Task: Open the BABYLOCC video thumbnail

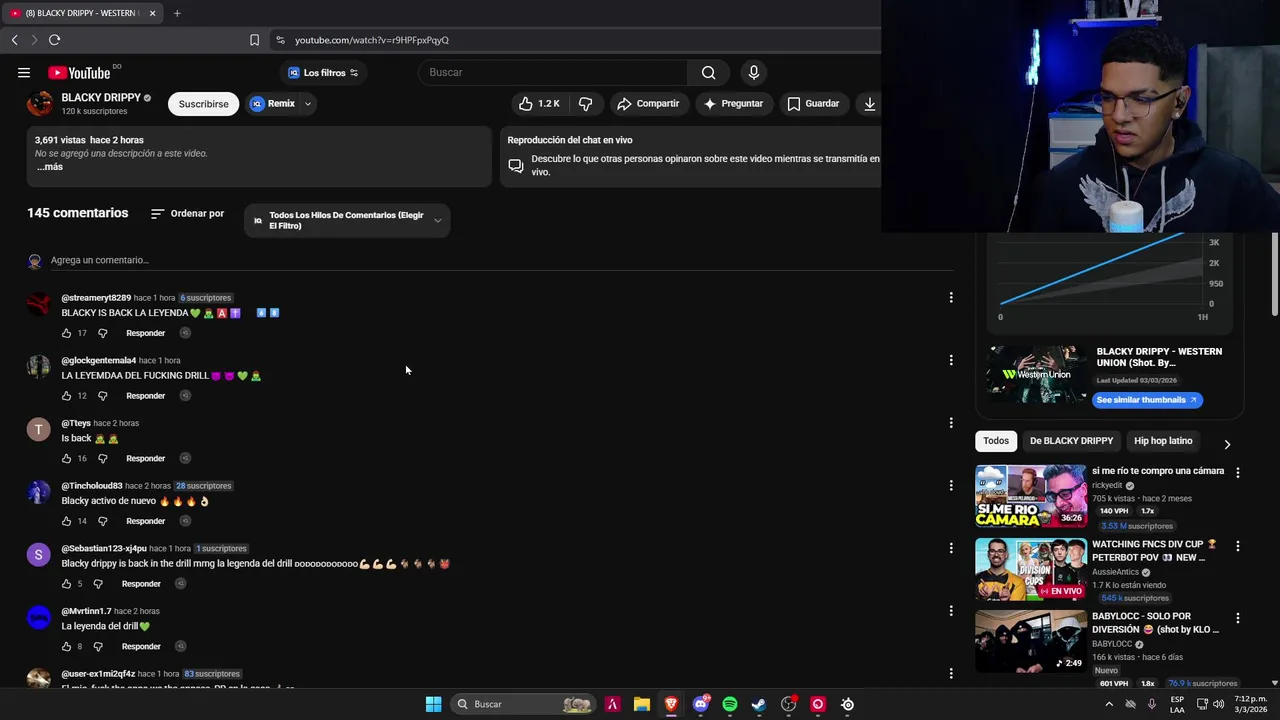Action: pyautogui.click(x=1031, y=642)
